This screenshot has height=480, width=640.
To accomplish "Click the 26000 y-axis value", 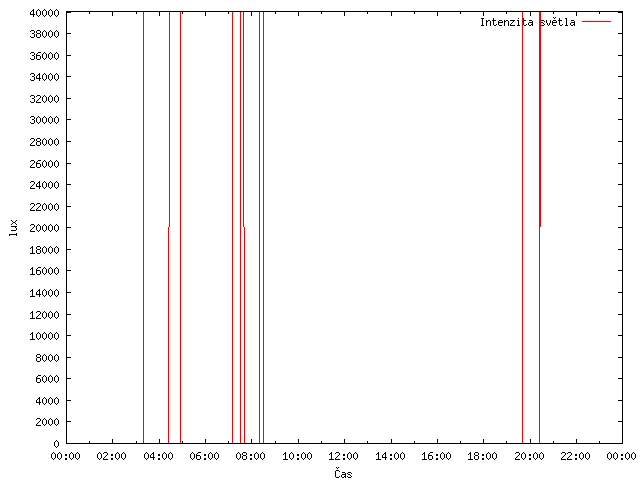I will tap(44, 164).
